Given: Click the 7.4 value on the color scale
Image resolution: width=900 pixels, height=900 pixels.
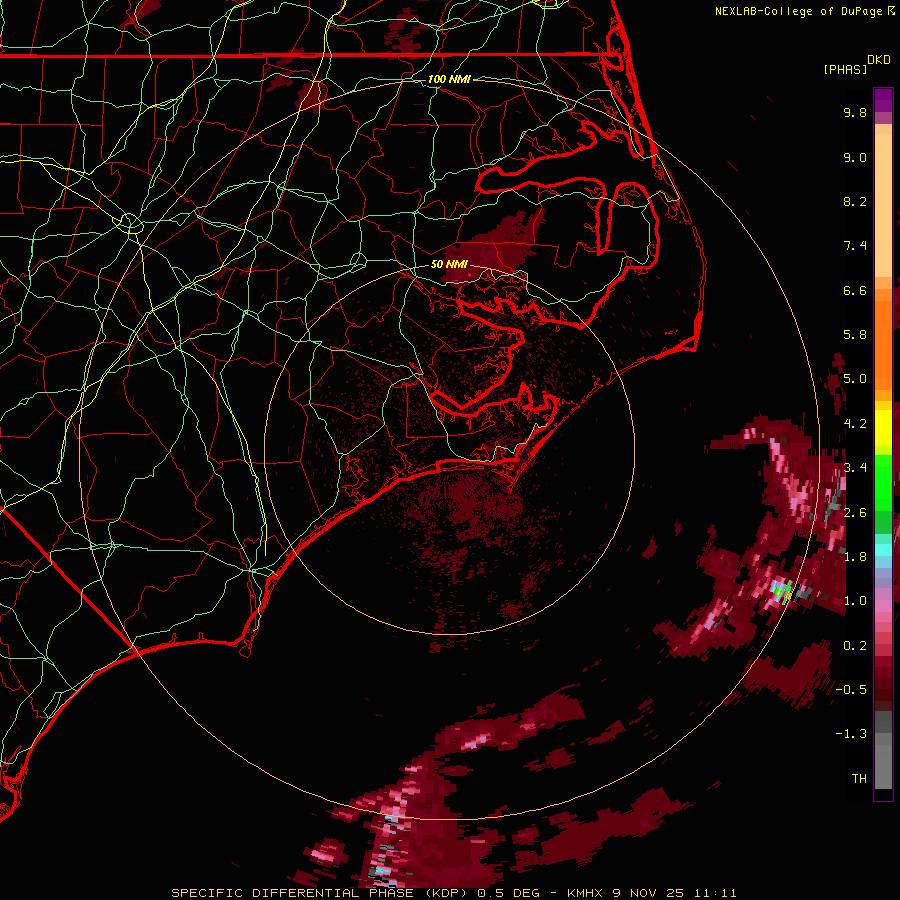Looking at the screenshot, I should (855, 246).
